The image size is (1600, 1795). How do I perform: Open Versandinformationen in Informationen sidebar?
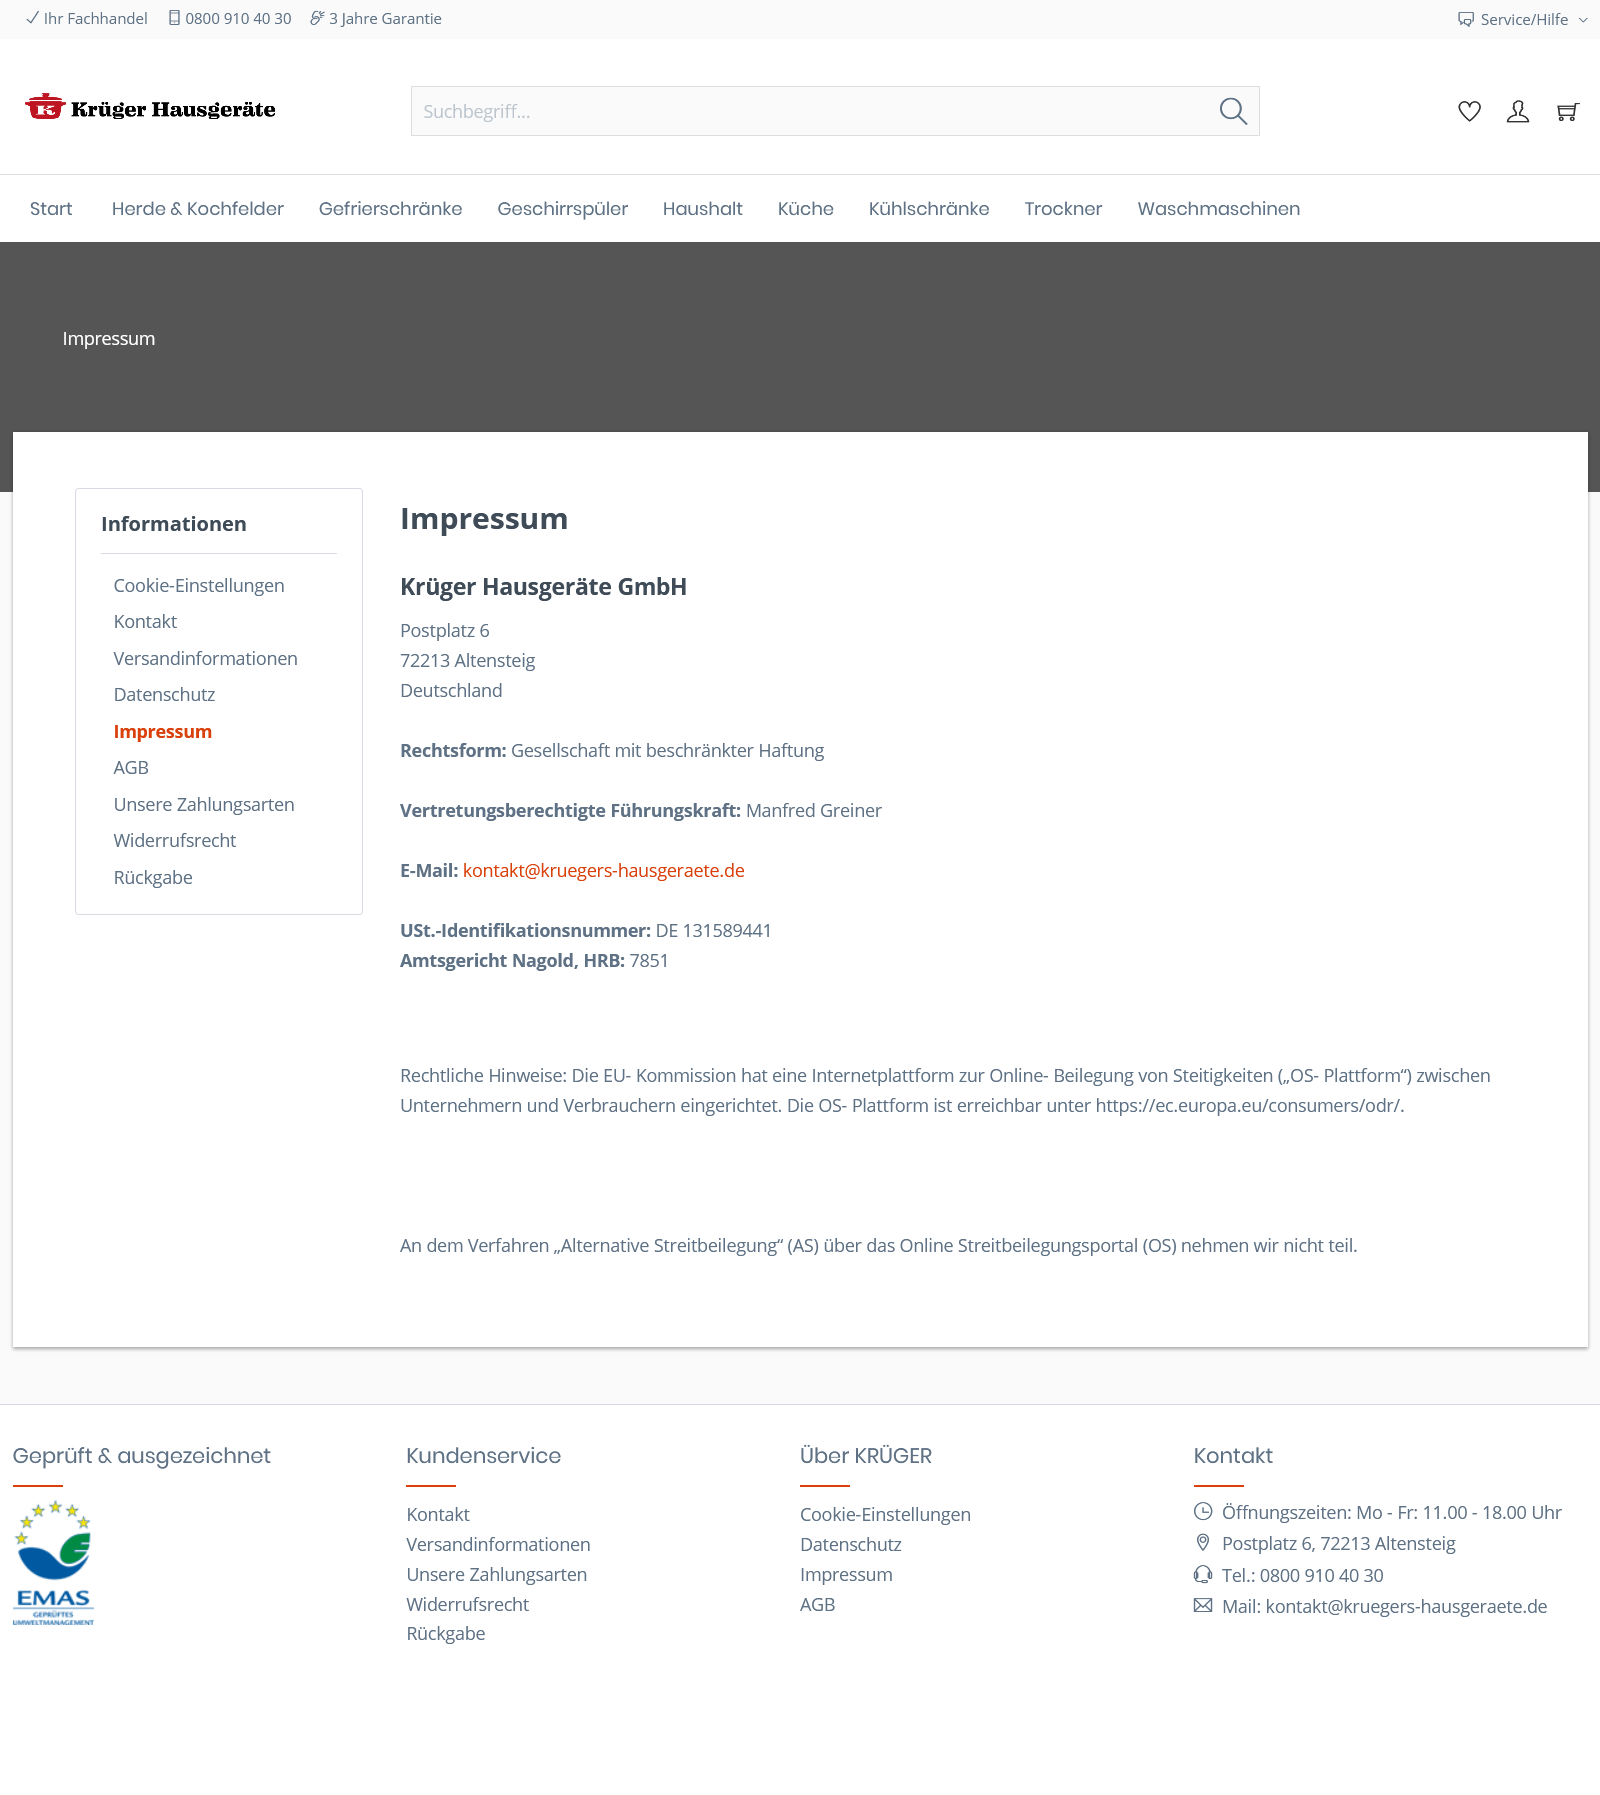[206, 658]
